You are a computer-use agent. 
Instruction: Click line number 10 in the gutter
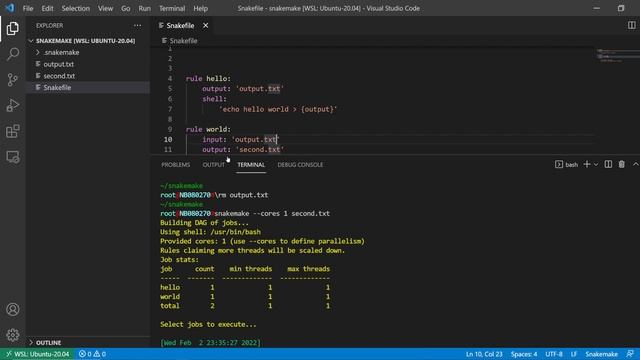168,140
